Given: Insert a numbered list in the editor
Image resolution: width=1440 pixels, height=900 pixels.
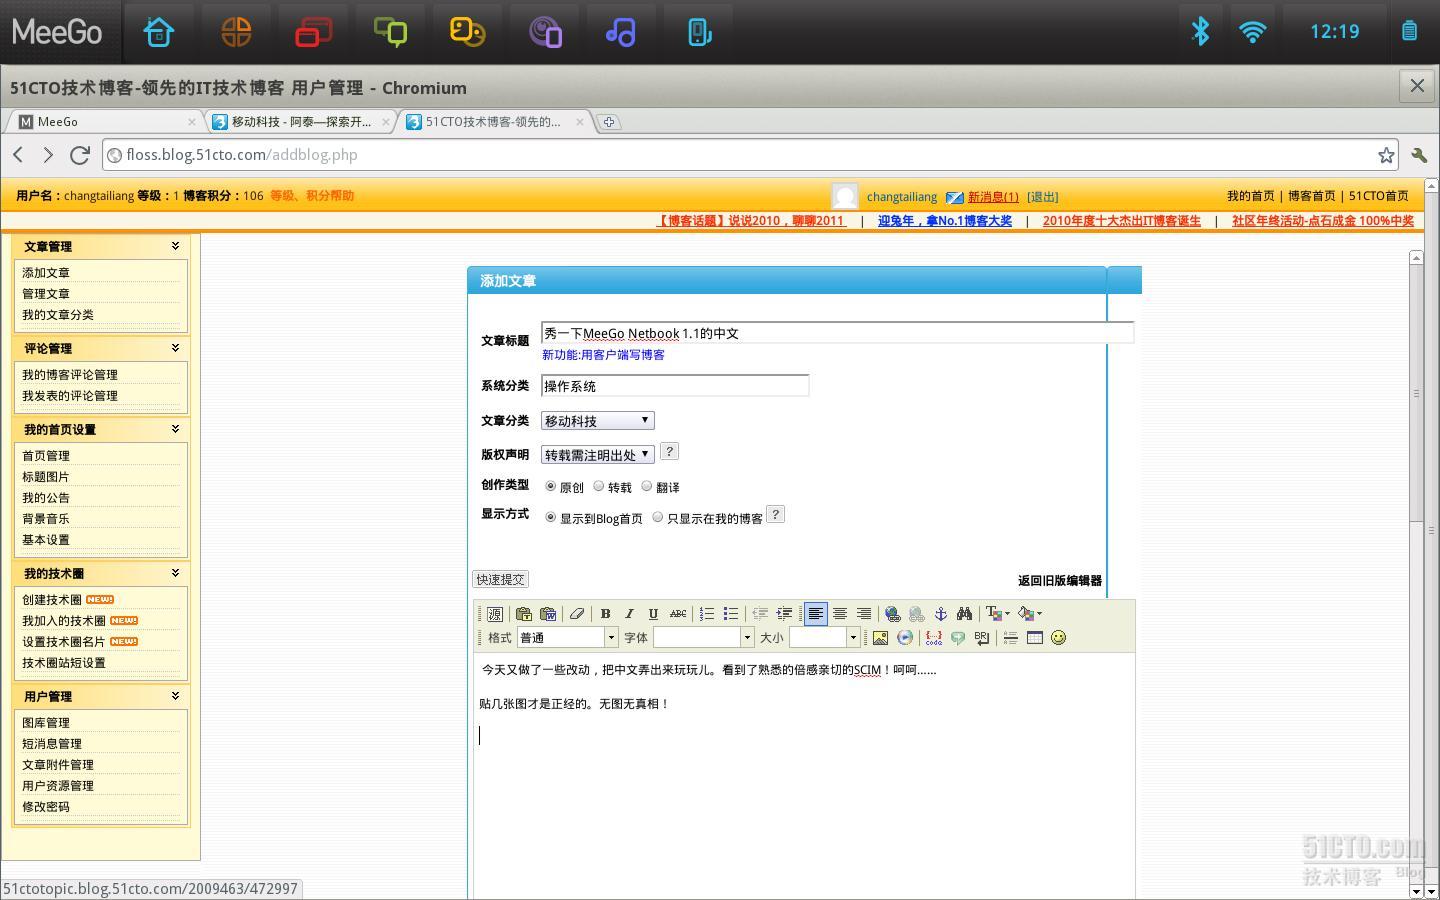Looking at the screenshot, I should point(707,614).
